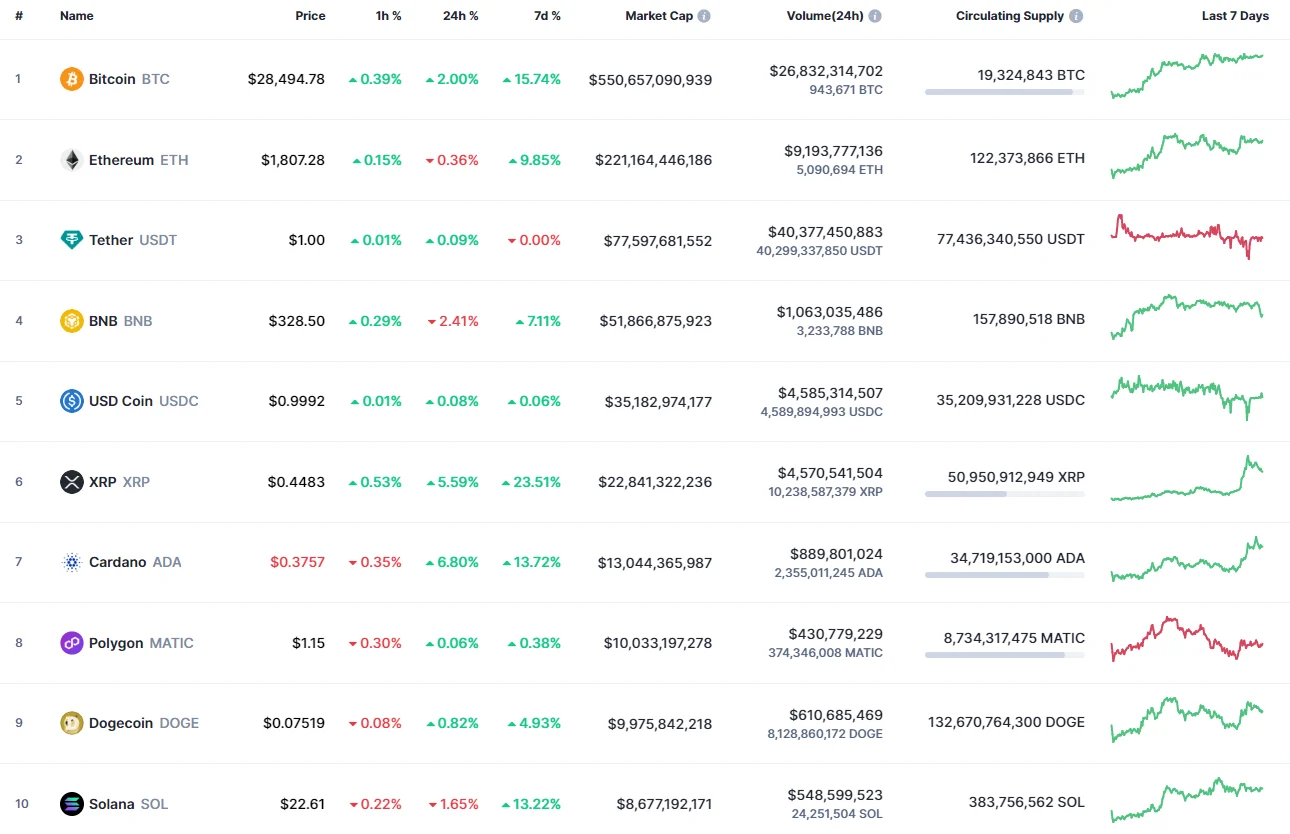Click the Bitcoin name link
Screen dimensions: 1290x834
(112, 78)
